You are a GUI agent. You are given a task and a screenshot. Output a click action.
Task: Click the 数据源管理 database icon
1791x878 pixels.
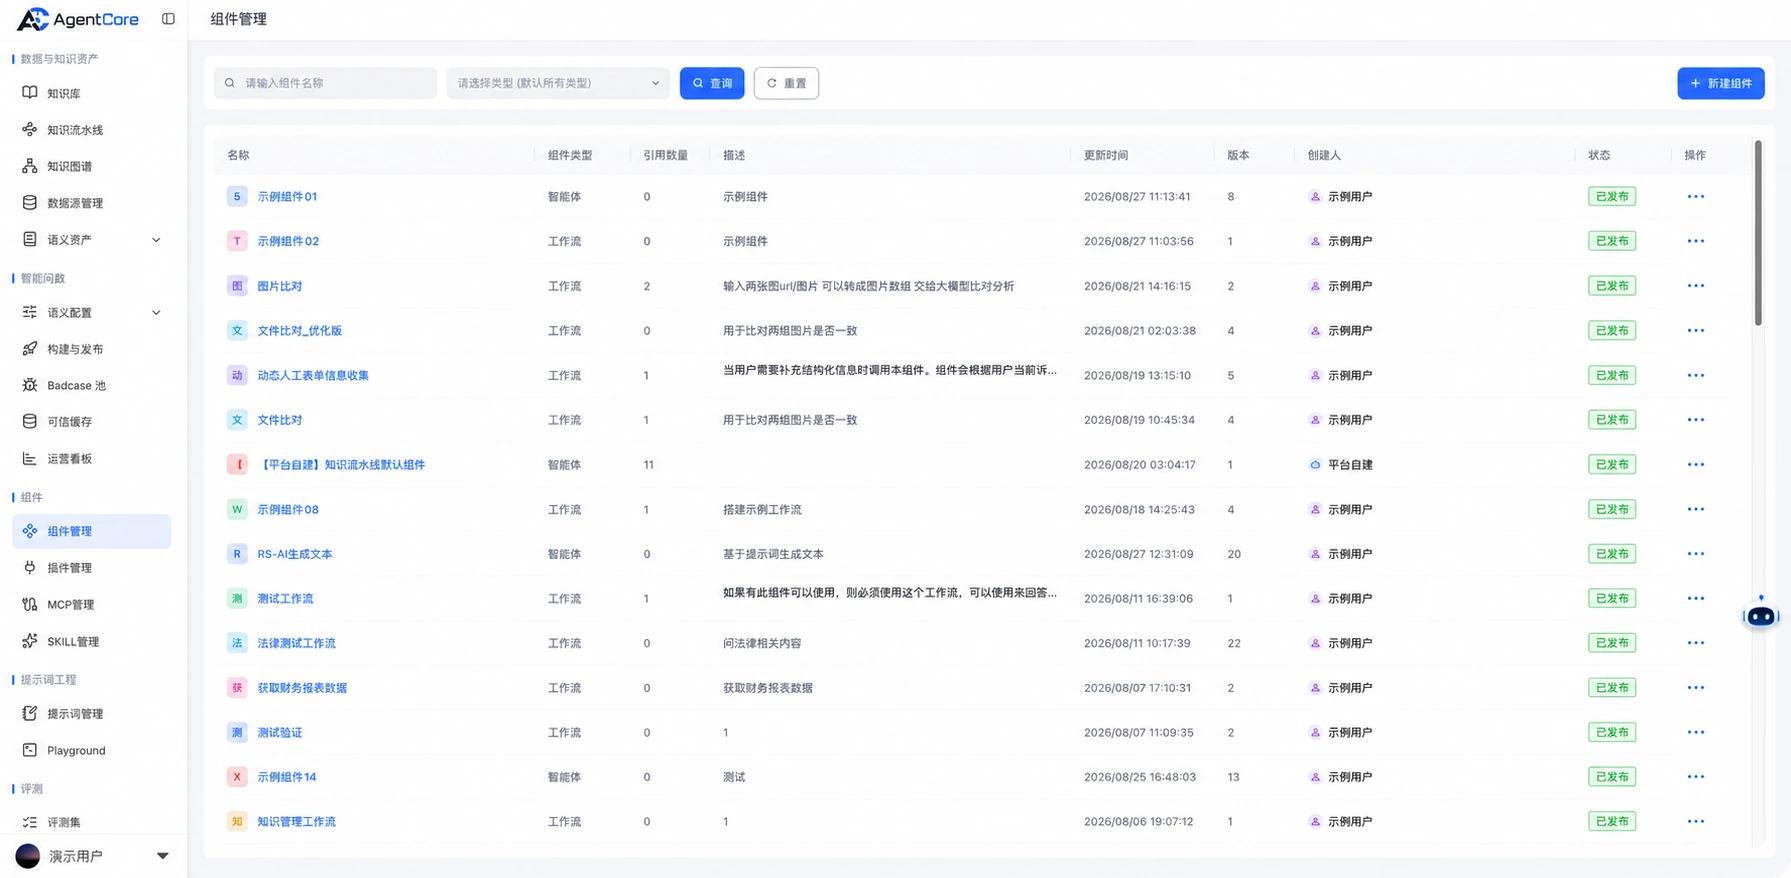(30, 203)
